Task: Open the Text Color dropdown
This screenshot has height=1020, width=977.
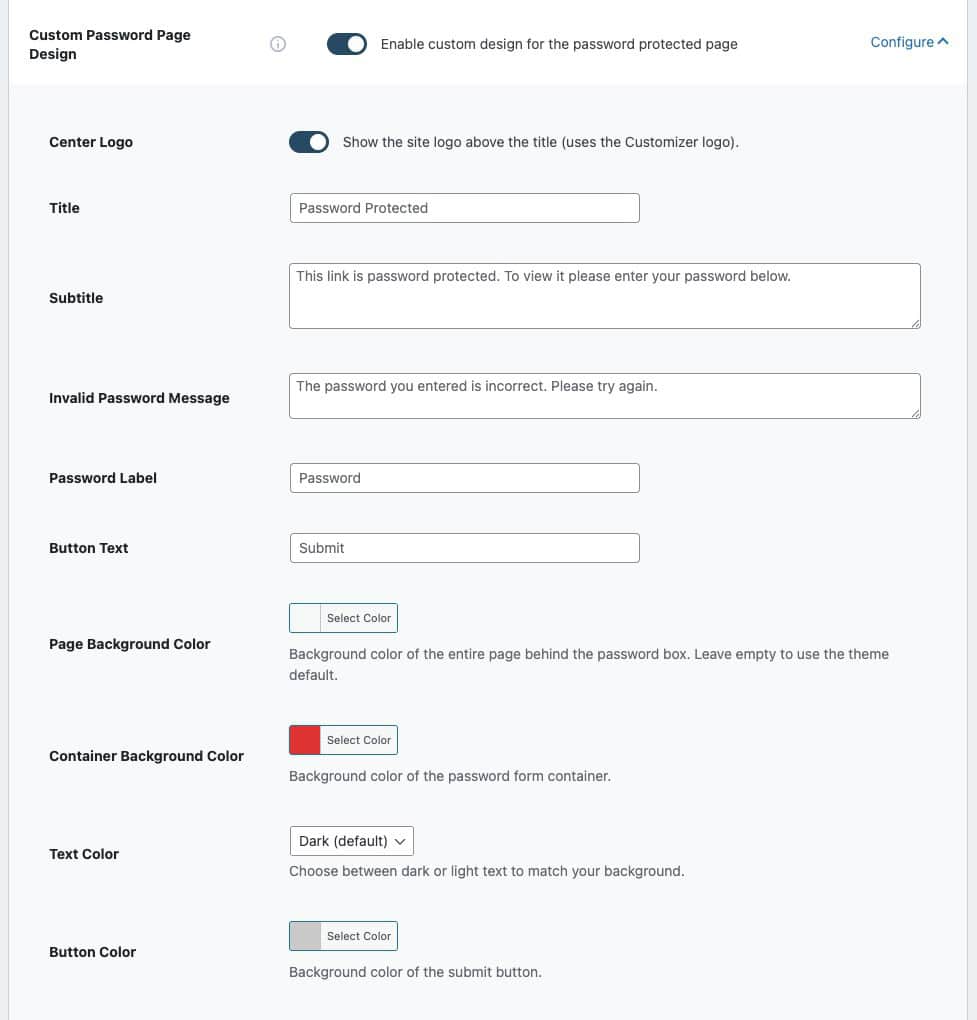Action: (350, 841)
